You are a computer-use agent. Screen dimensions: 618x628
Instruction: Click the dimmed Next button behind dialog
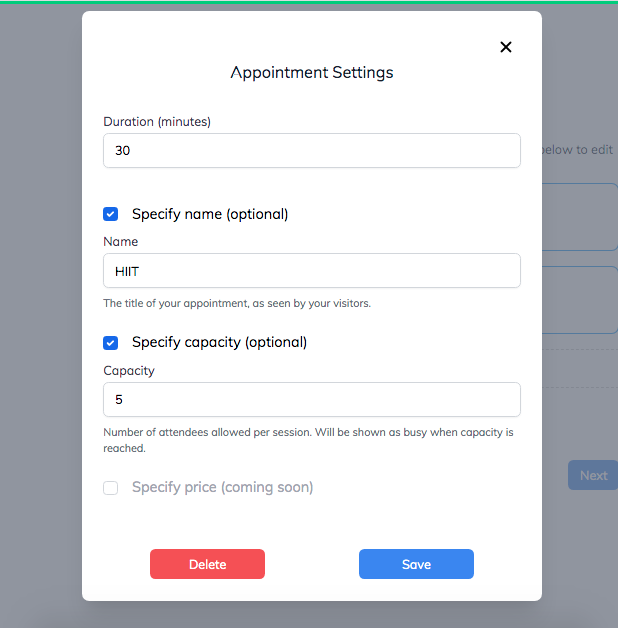593,475
